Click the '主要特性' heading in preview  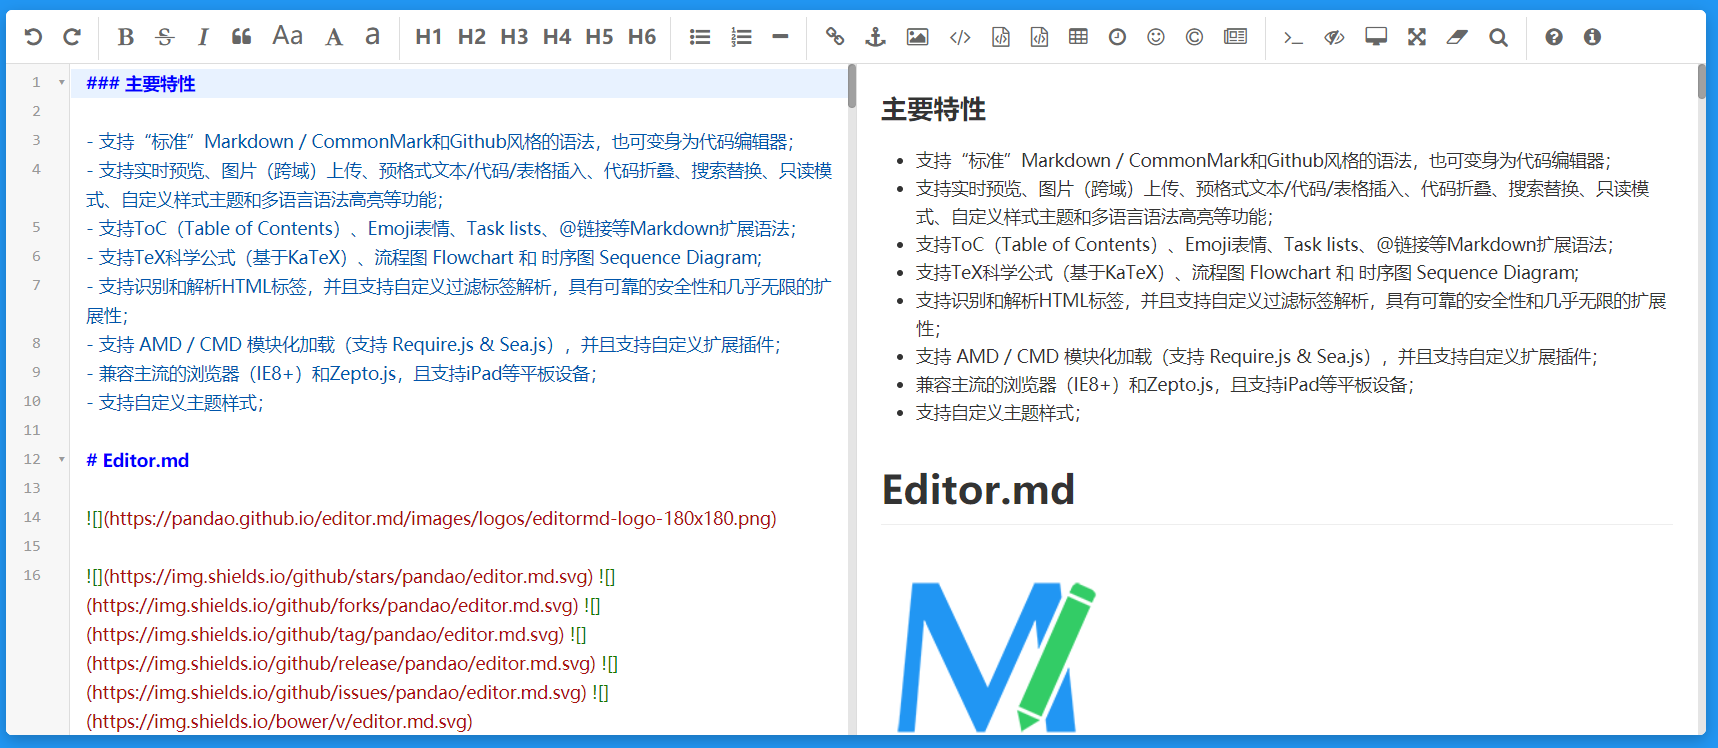click(x=933, y=109)
